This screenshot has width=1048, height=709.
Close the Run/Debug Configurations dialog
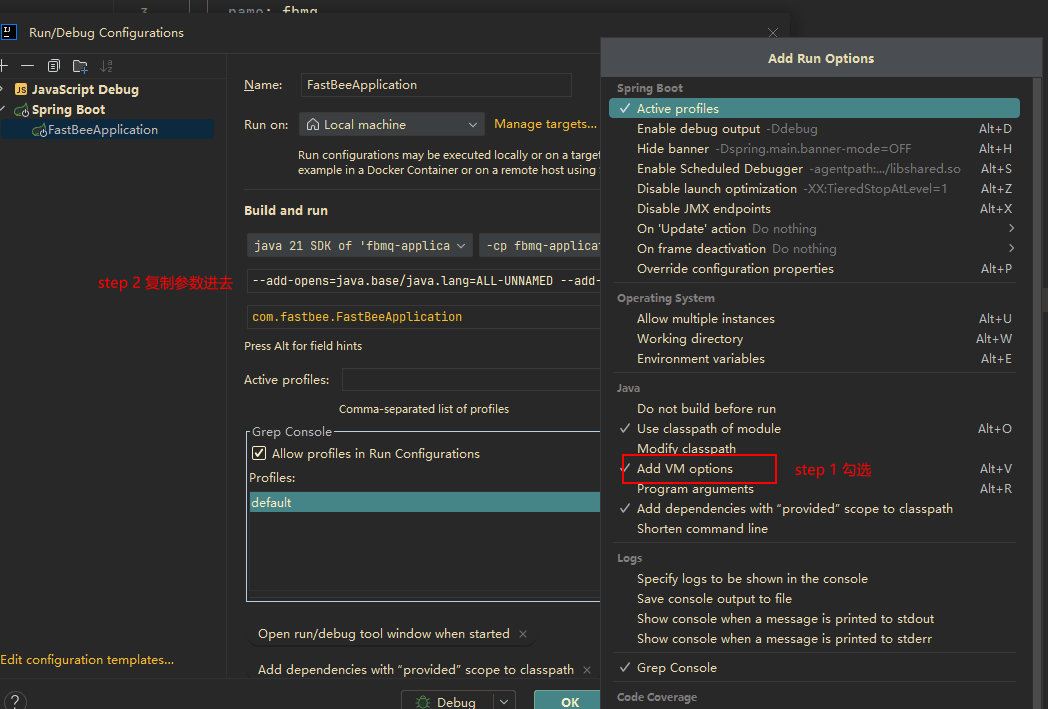click(x=773, y=33)
